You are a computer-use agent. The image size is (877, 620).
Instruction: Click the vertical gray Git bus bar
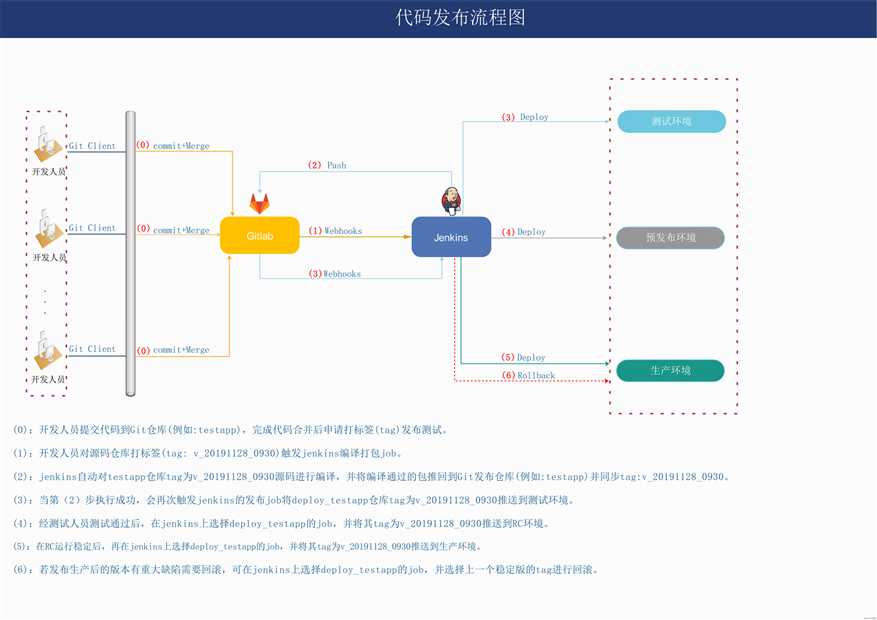[130, 253]
